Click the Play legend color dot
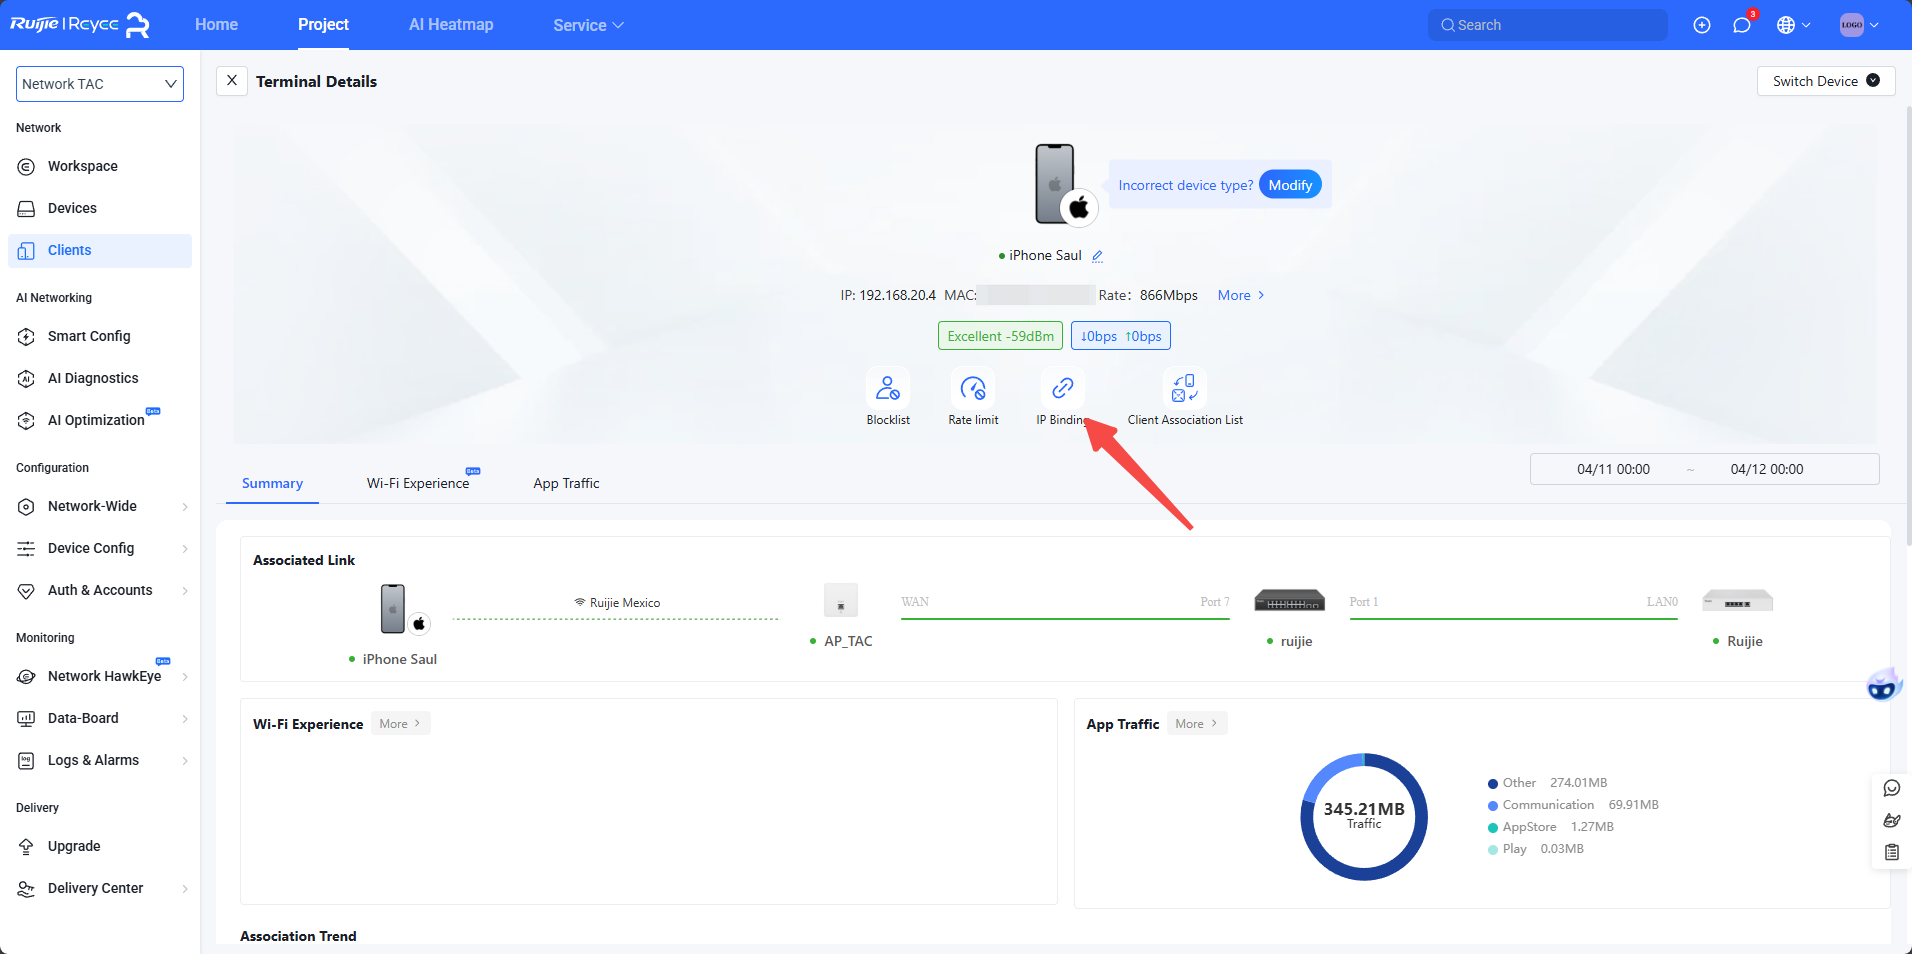Screen dimensions: 1912x954 [x=1493, y=850]
